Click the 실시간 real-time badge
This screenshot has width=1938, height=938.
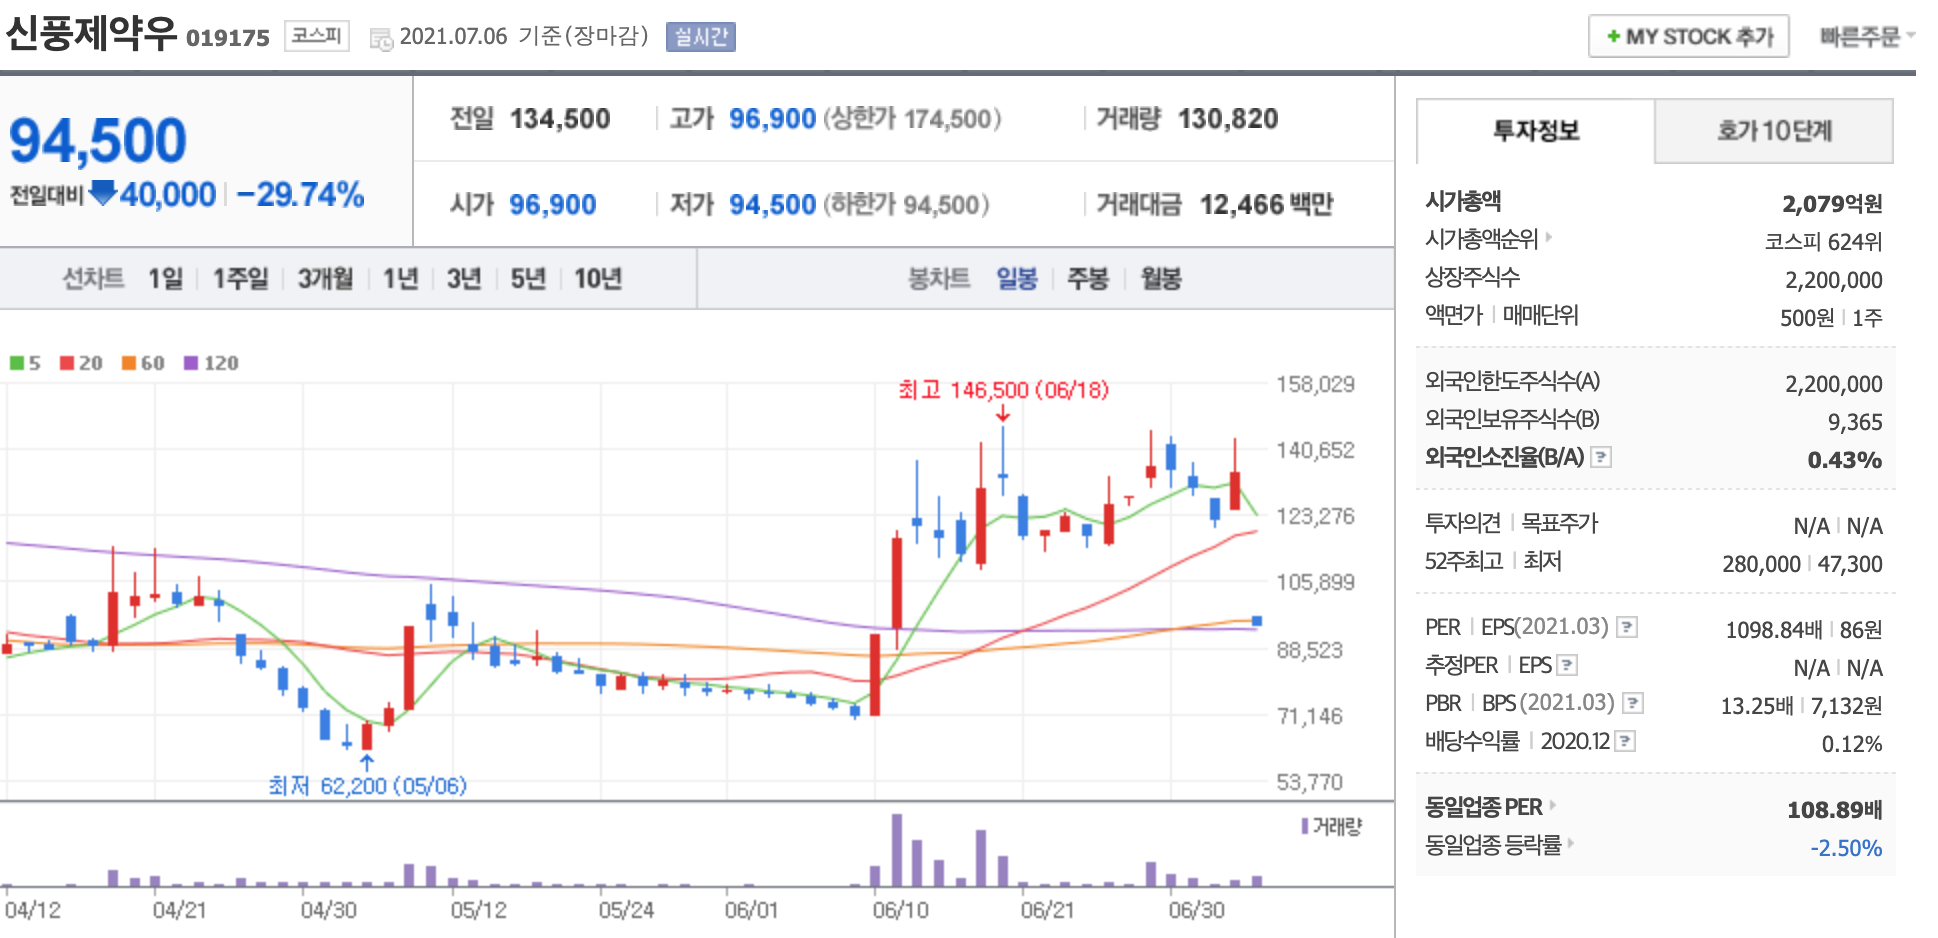point(700,37)
